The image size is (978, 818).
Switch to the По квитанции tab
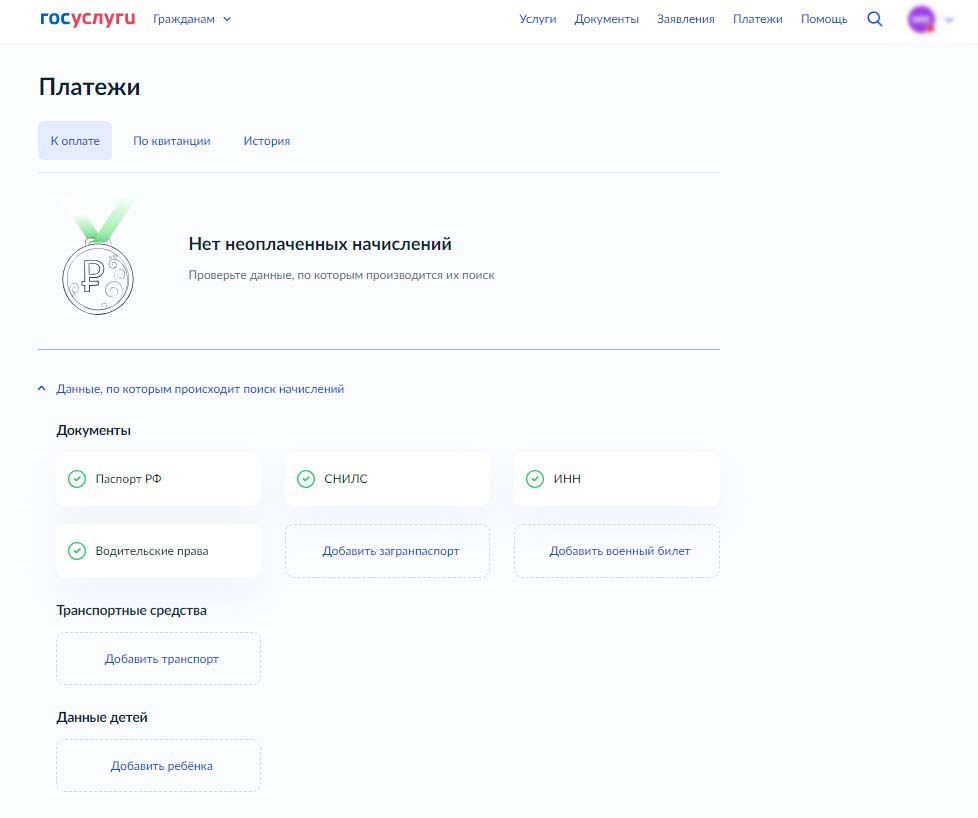click(172, 141)
